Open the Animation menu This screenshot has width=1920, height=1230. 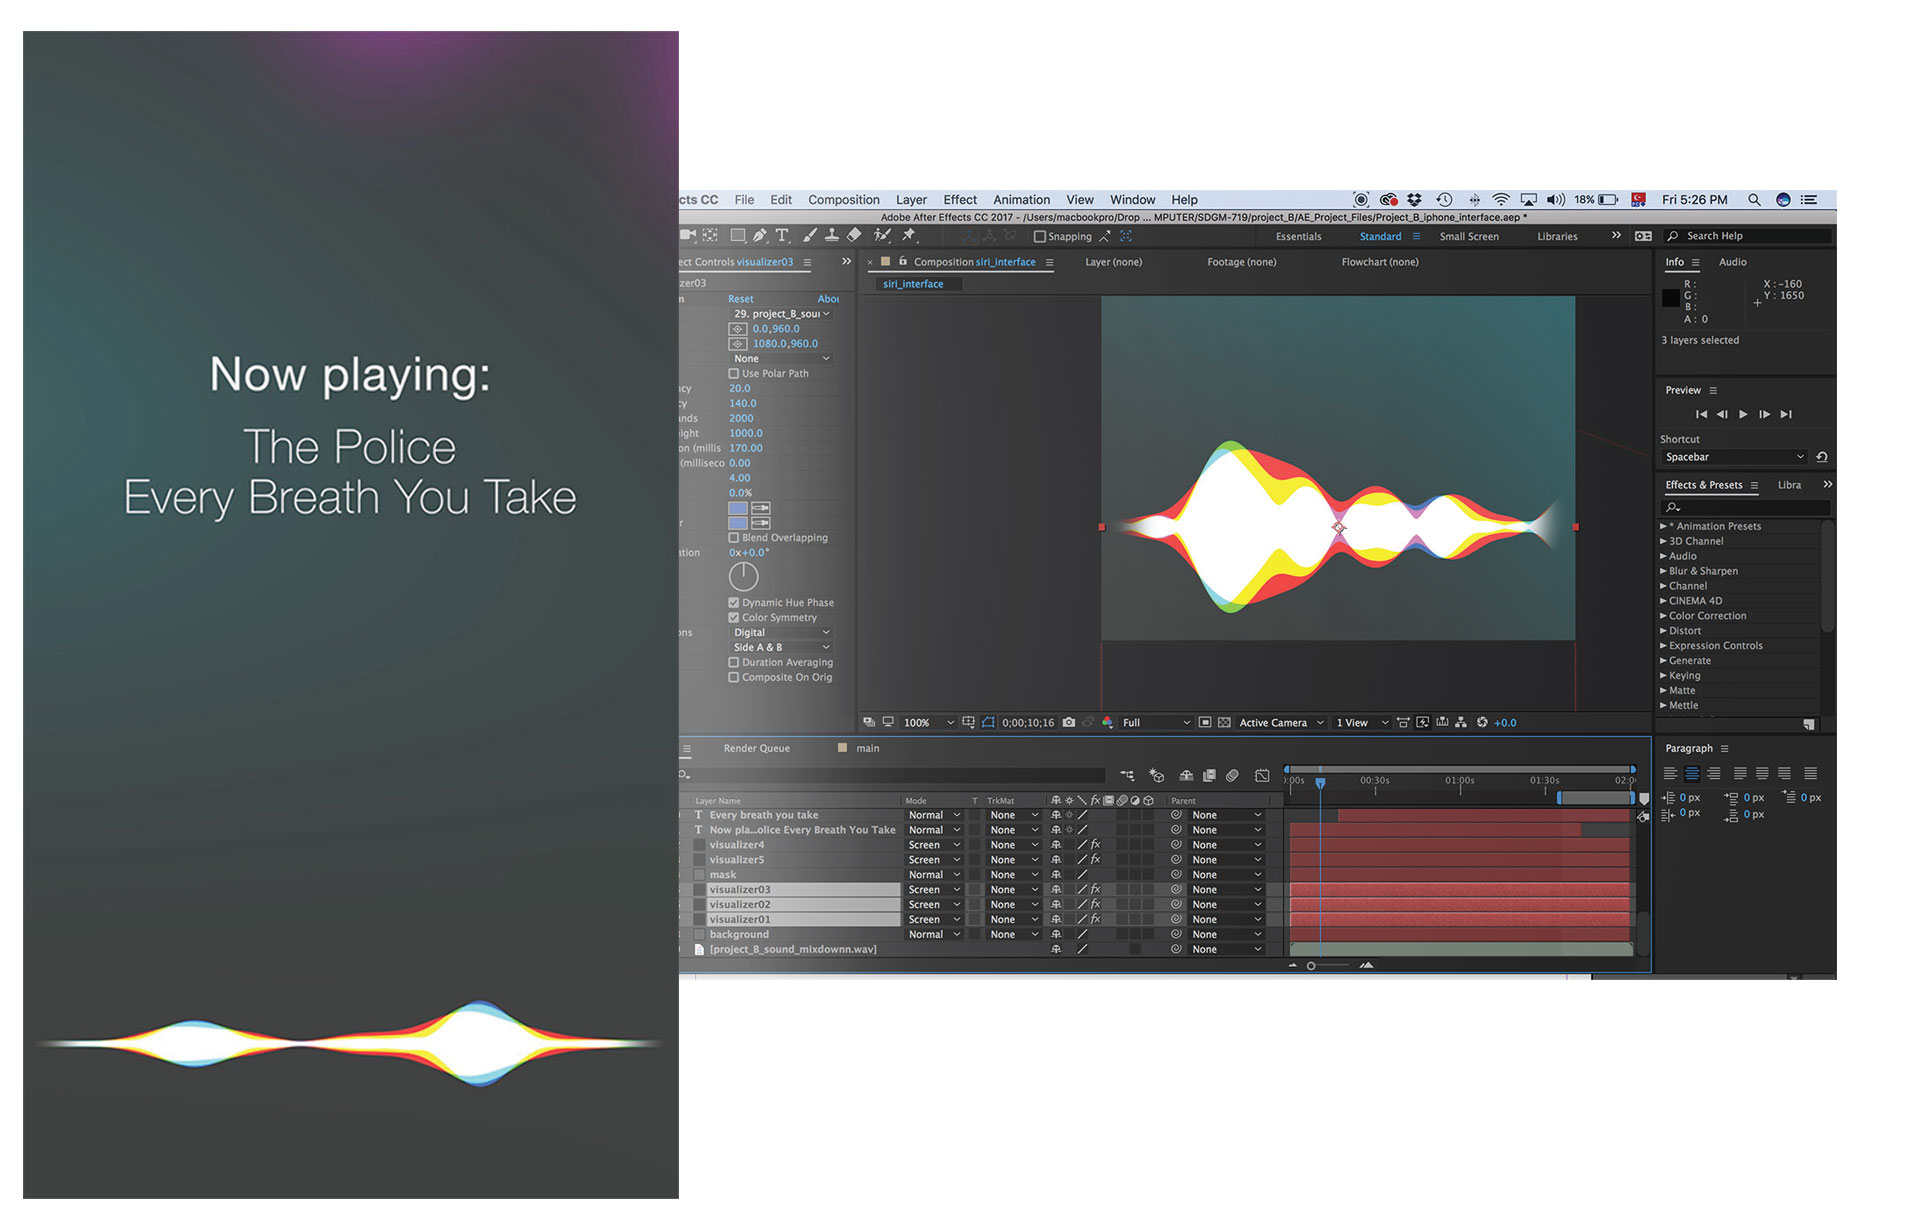[x=1021, y=200]
